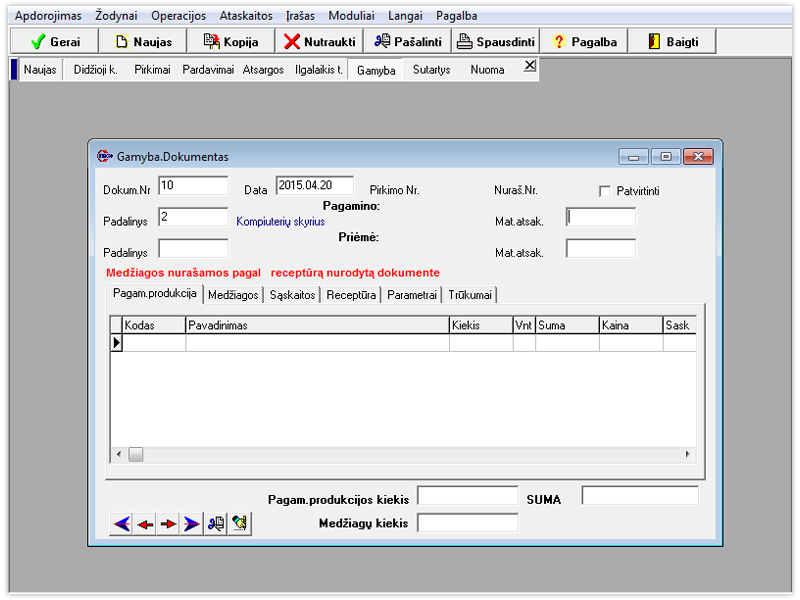Tick the Patvirtinti checkbox
The image size is (800, 600).
(605, 191)
